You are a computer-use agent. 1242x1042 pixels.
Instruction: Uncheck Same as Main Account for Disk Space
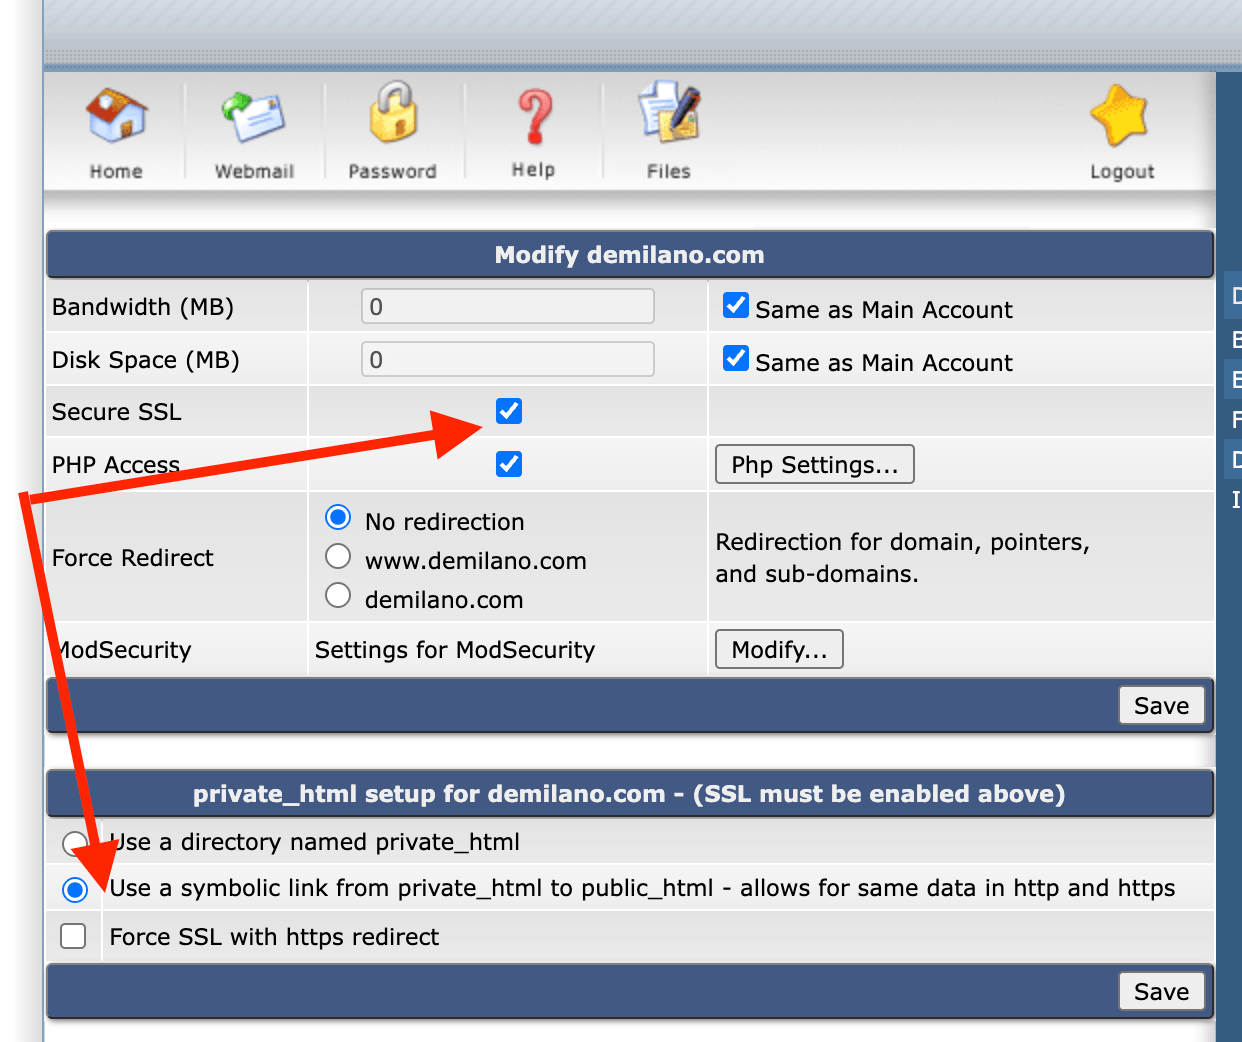coord(736,358)
